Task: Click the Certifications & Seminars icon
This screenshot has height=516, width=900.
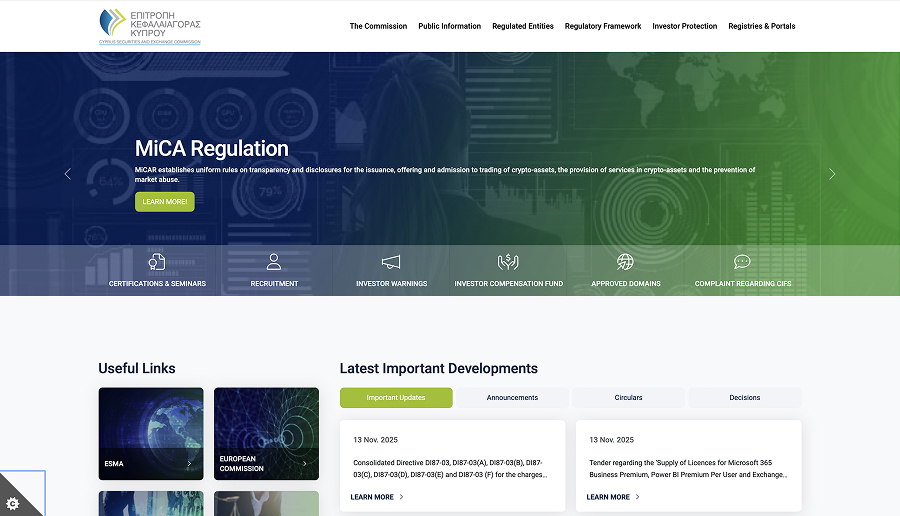Action: (157, 262)
